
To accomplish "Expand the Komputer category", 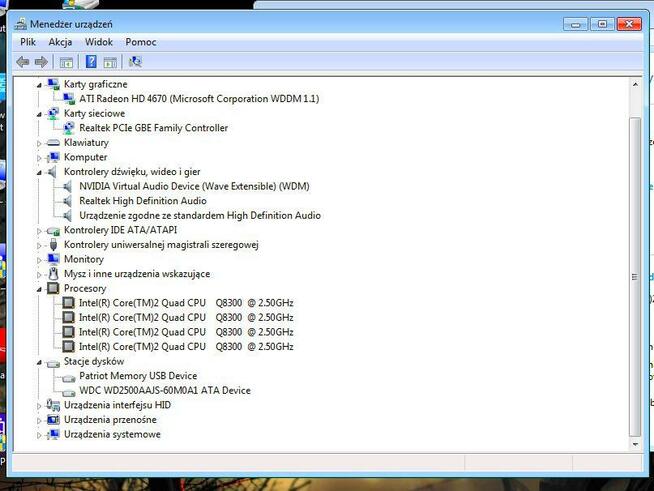I will point(39,158).
